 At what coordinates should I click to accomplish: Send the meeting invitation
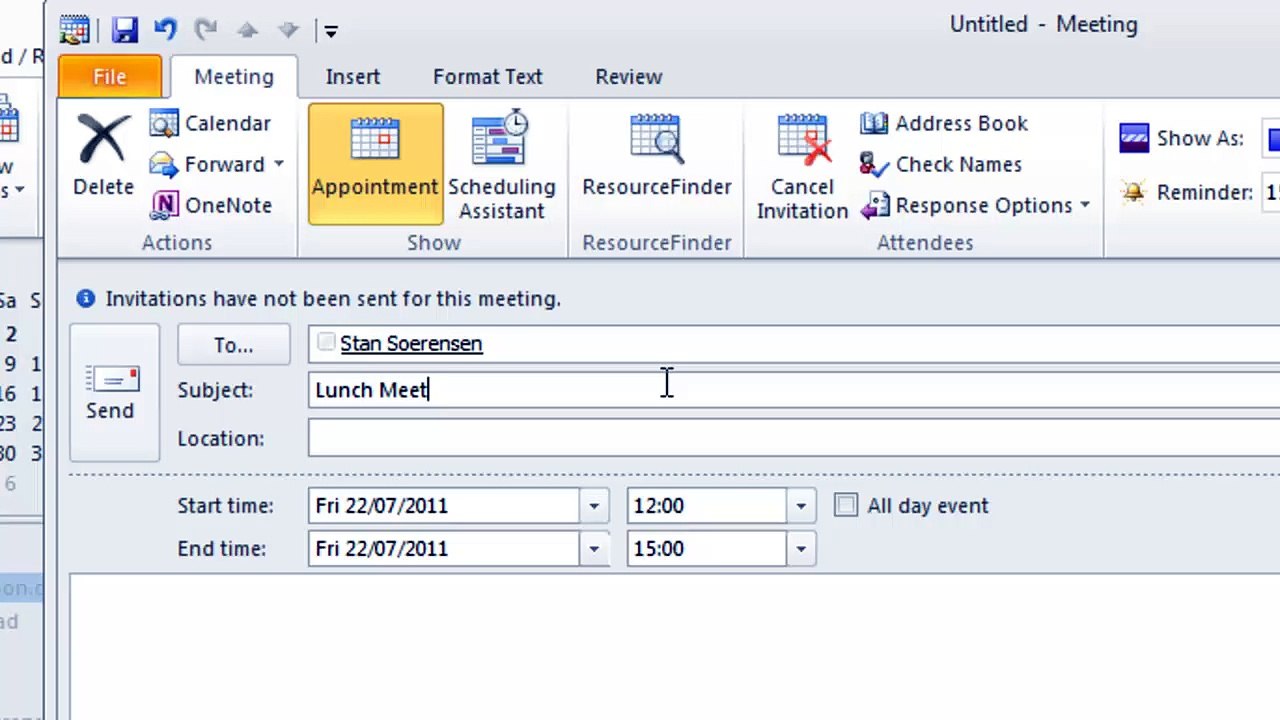pyautogui.click(x=114, y=393)
